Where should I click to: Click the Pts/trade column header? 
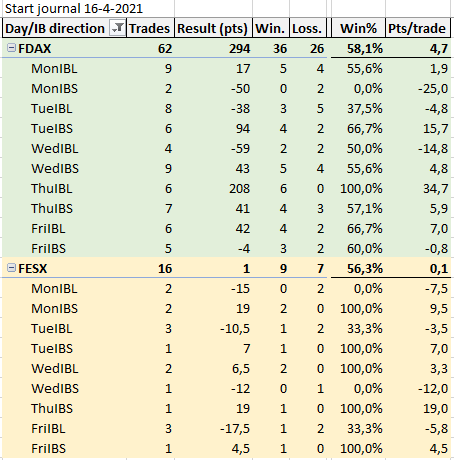click(x=417, y=28)
